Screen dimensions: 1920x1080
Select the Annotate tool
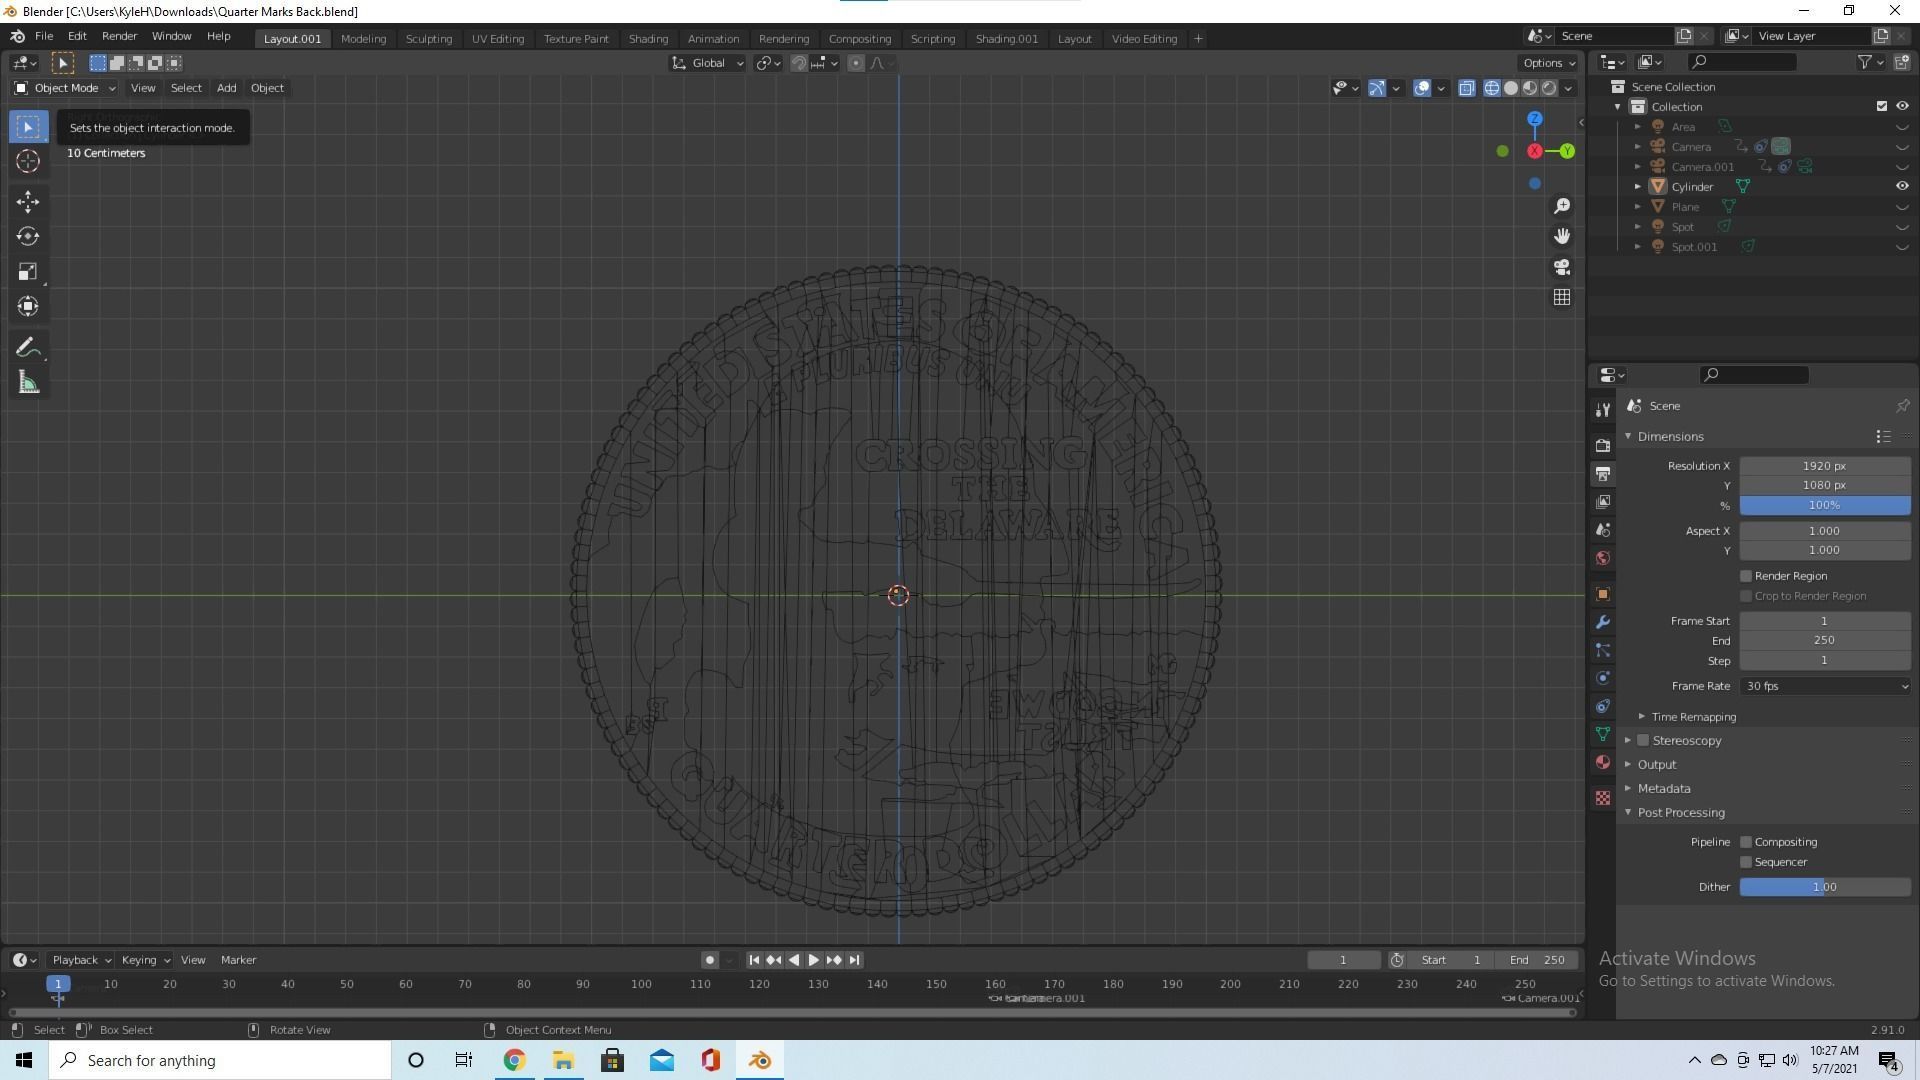[28, 348]
